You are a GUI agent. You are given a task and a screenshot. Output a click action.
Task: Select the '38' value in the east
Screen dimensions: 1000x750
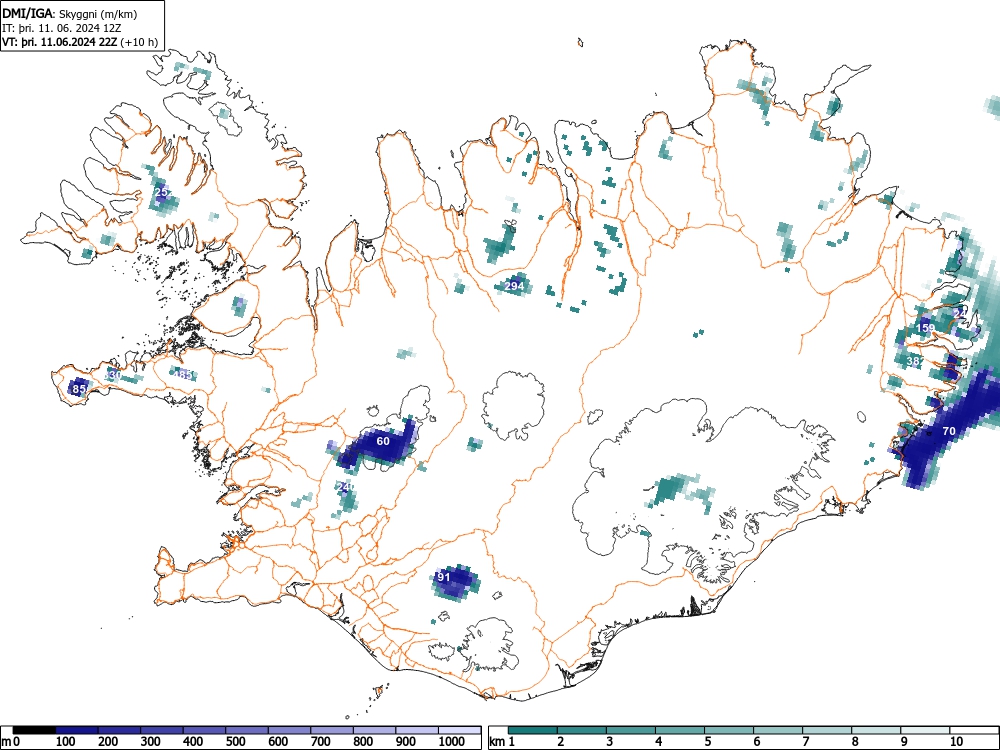click(913, 361)
